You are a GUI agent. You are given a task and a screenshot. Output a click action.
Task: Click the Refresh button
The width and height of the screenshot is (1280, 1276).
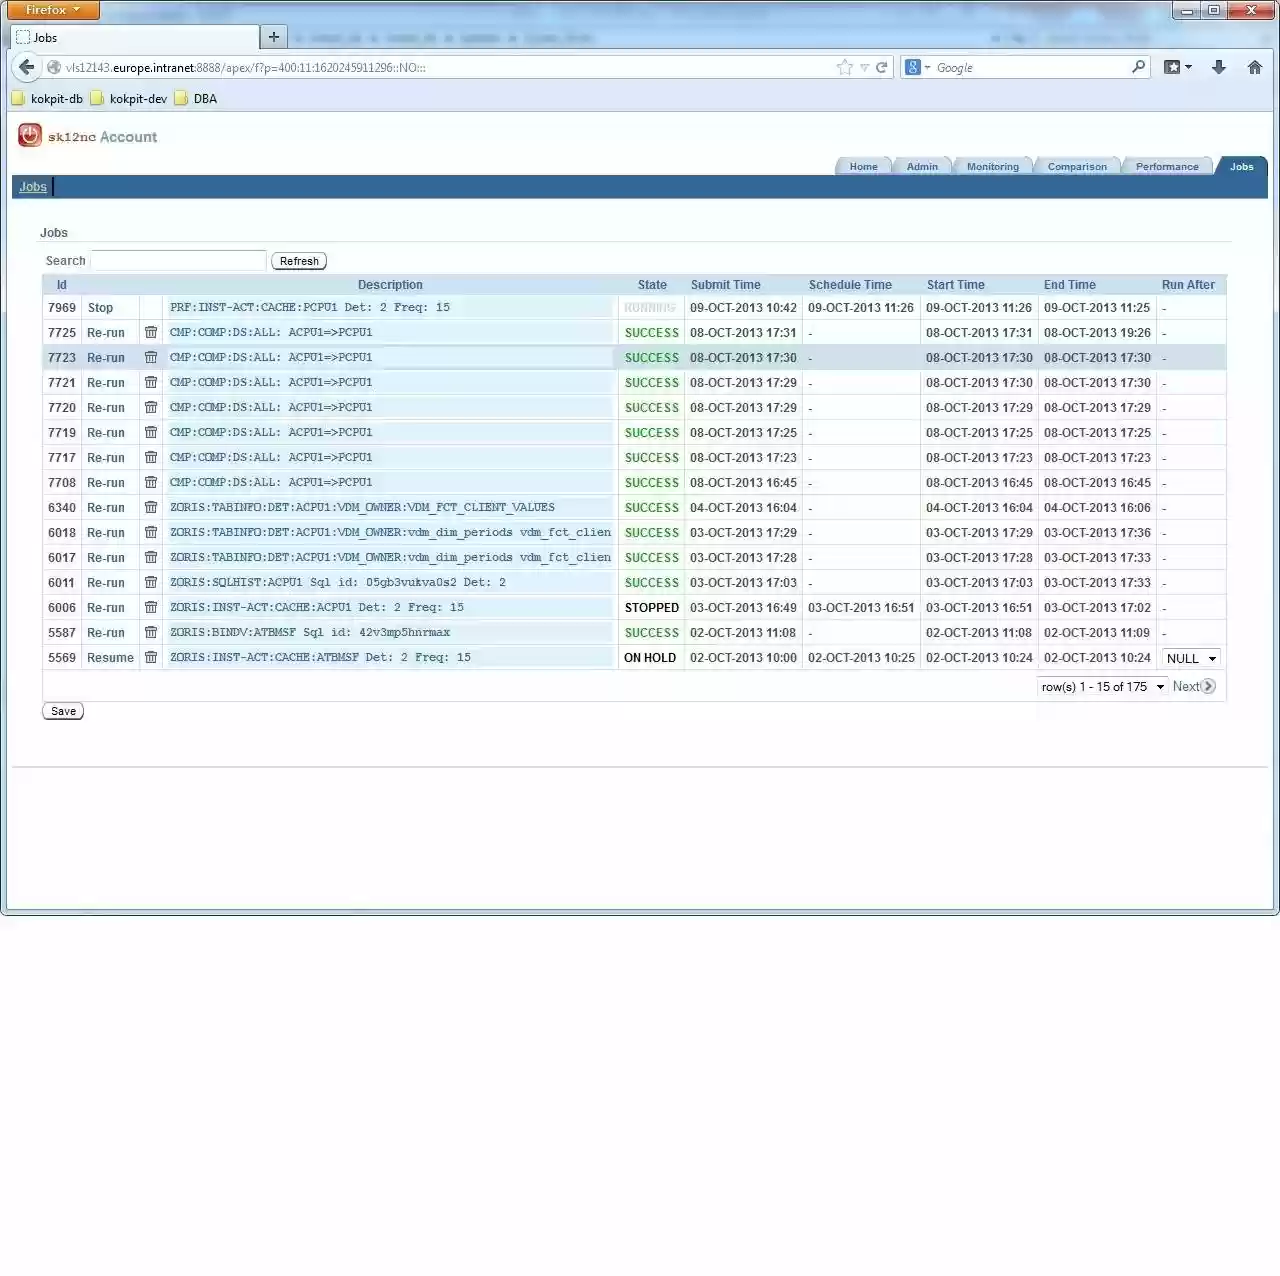pos(298,260)
